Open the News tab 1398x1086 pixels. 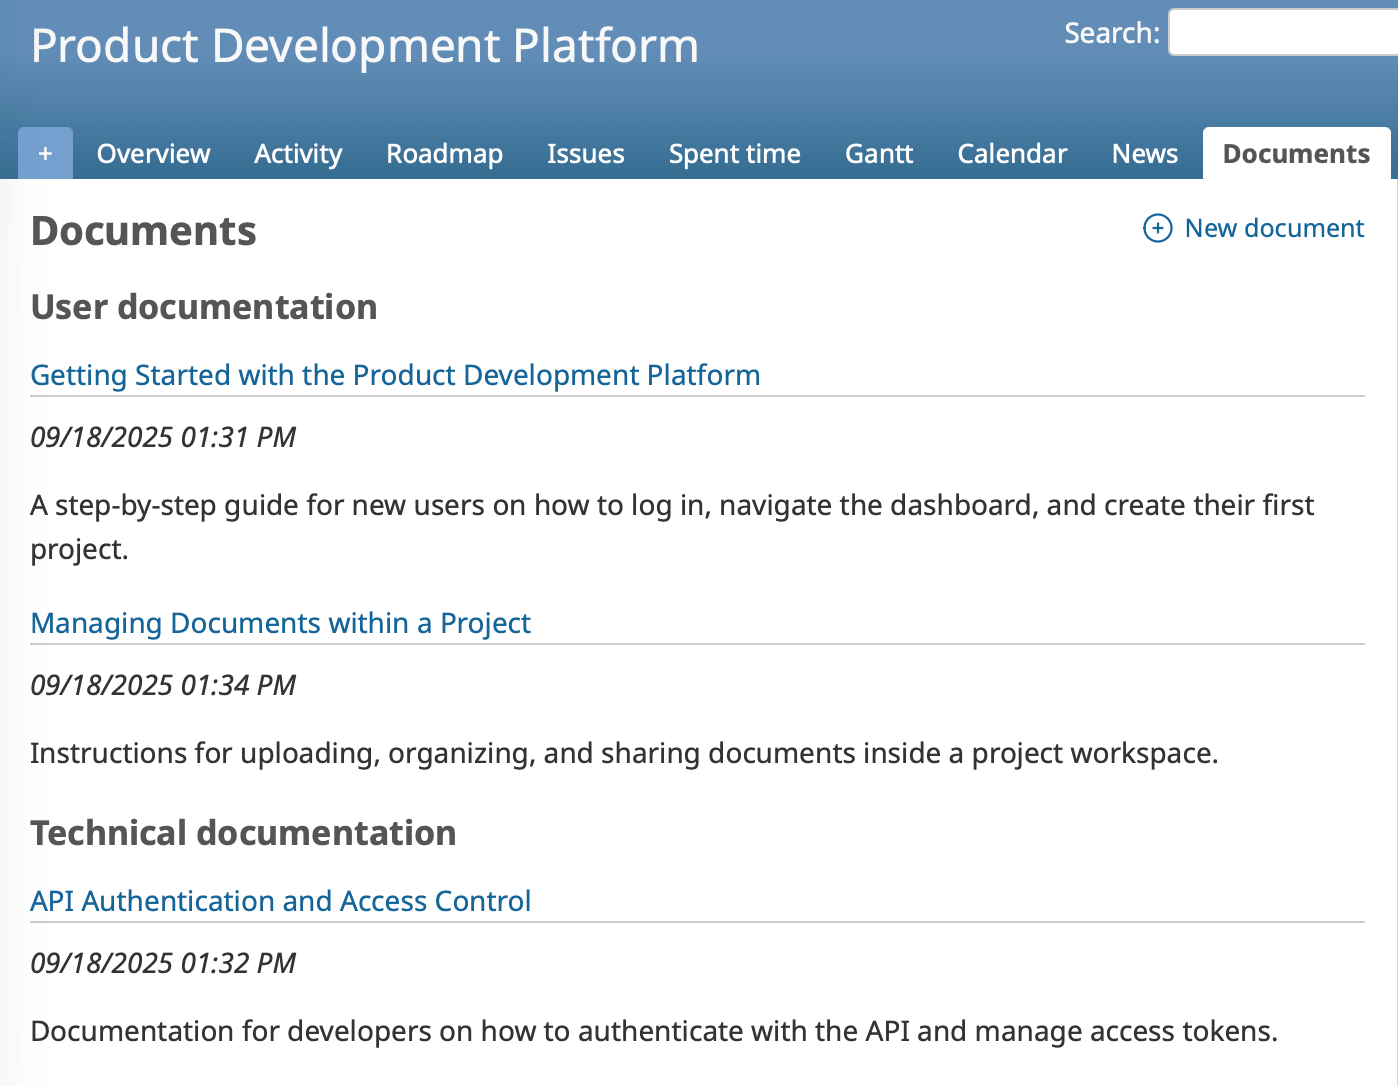(1144, 153)
